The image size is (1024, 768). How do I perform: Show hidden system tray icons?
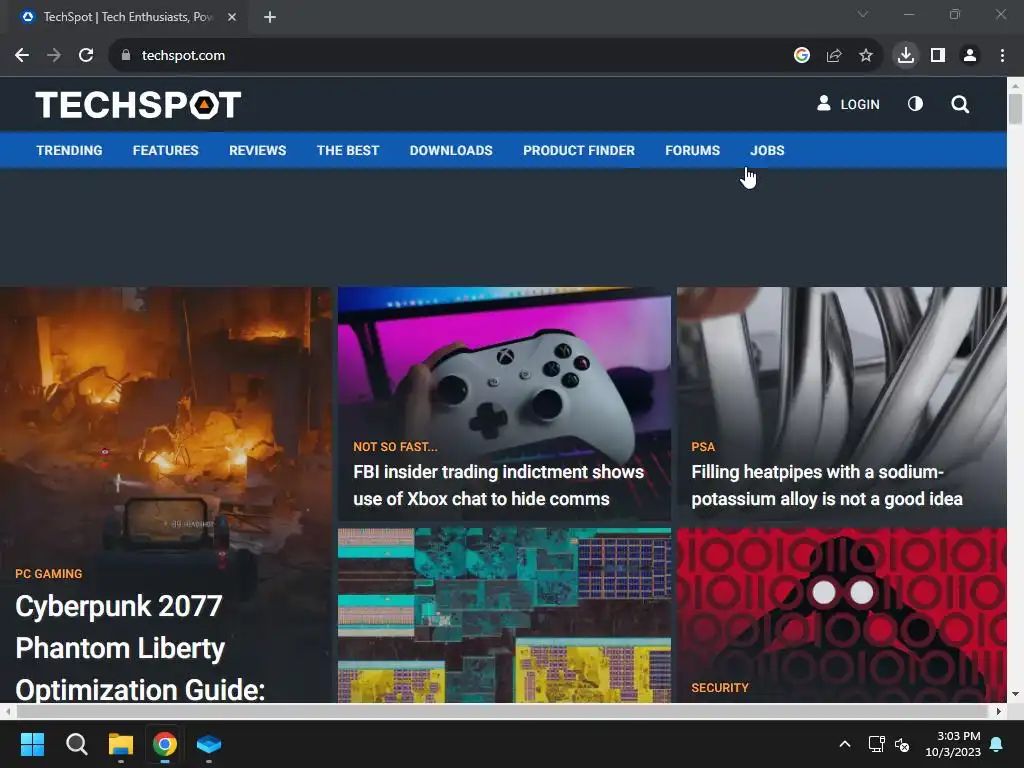tap(844, 744)
